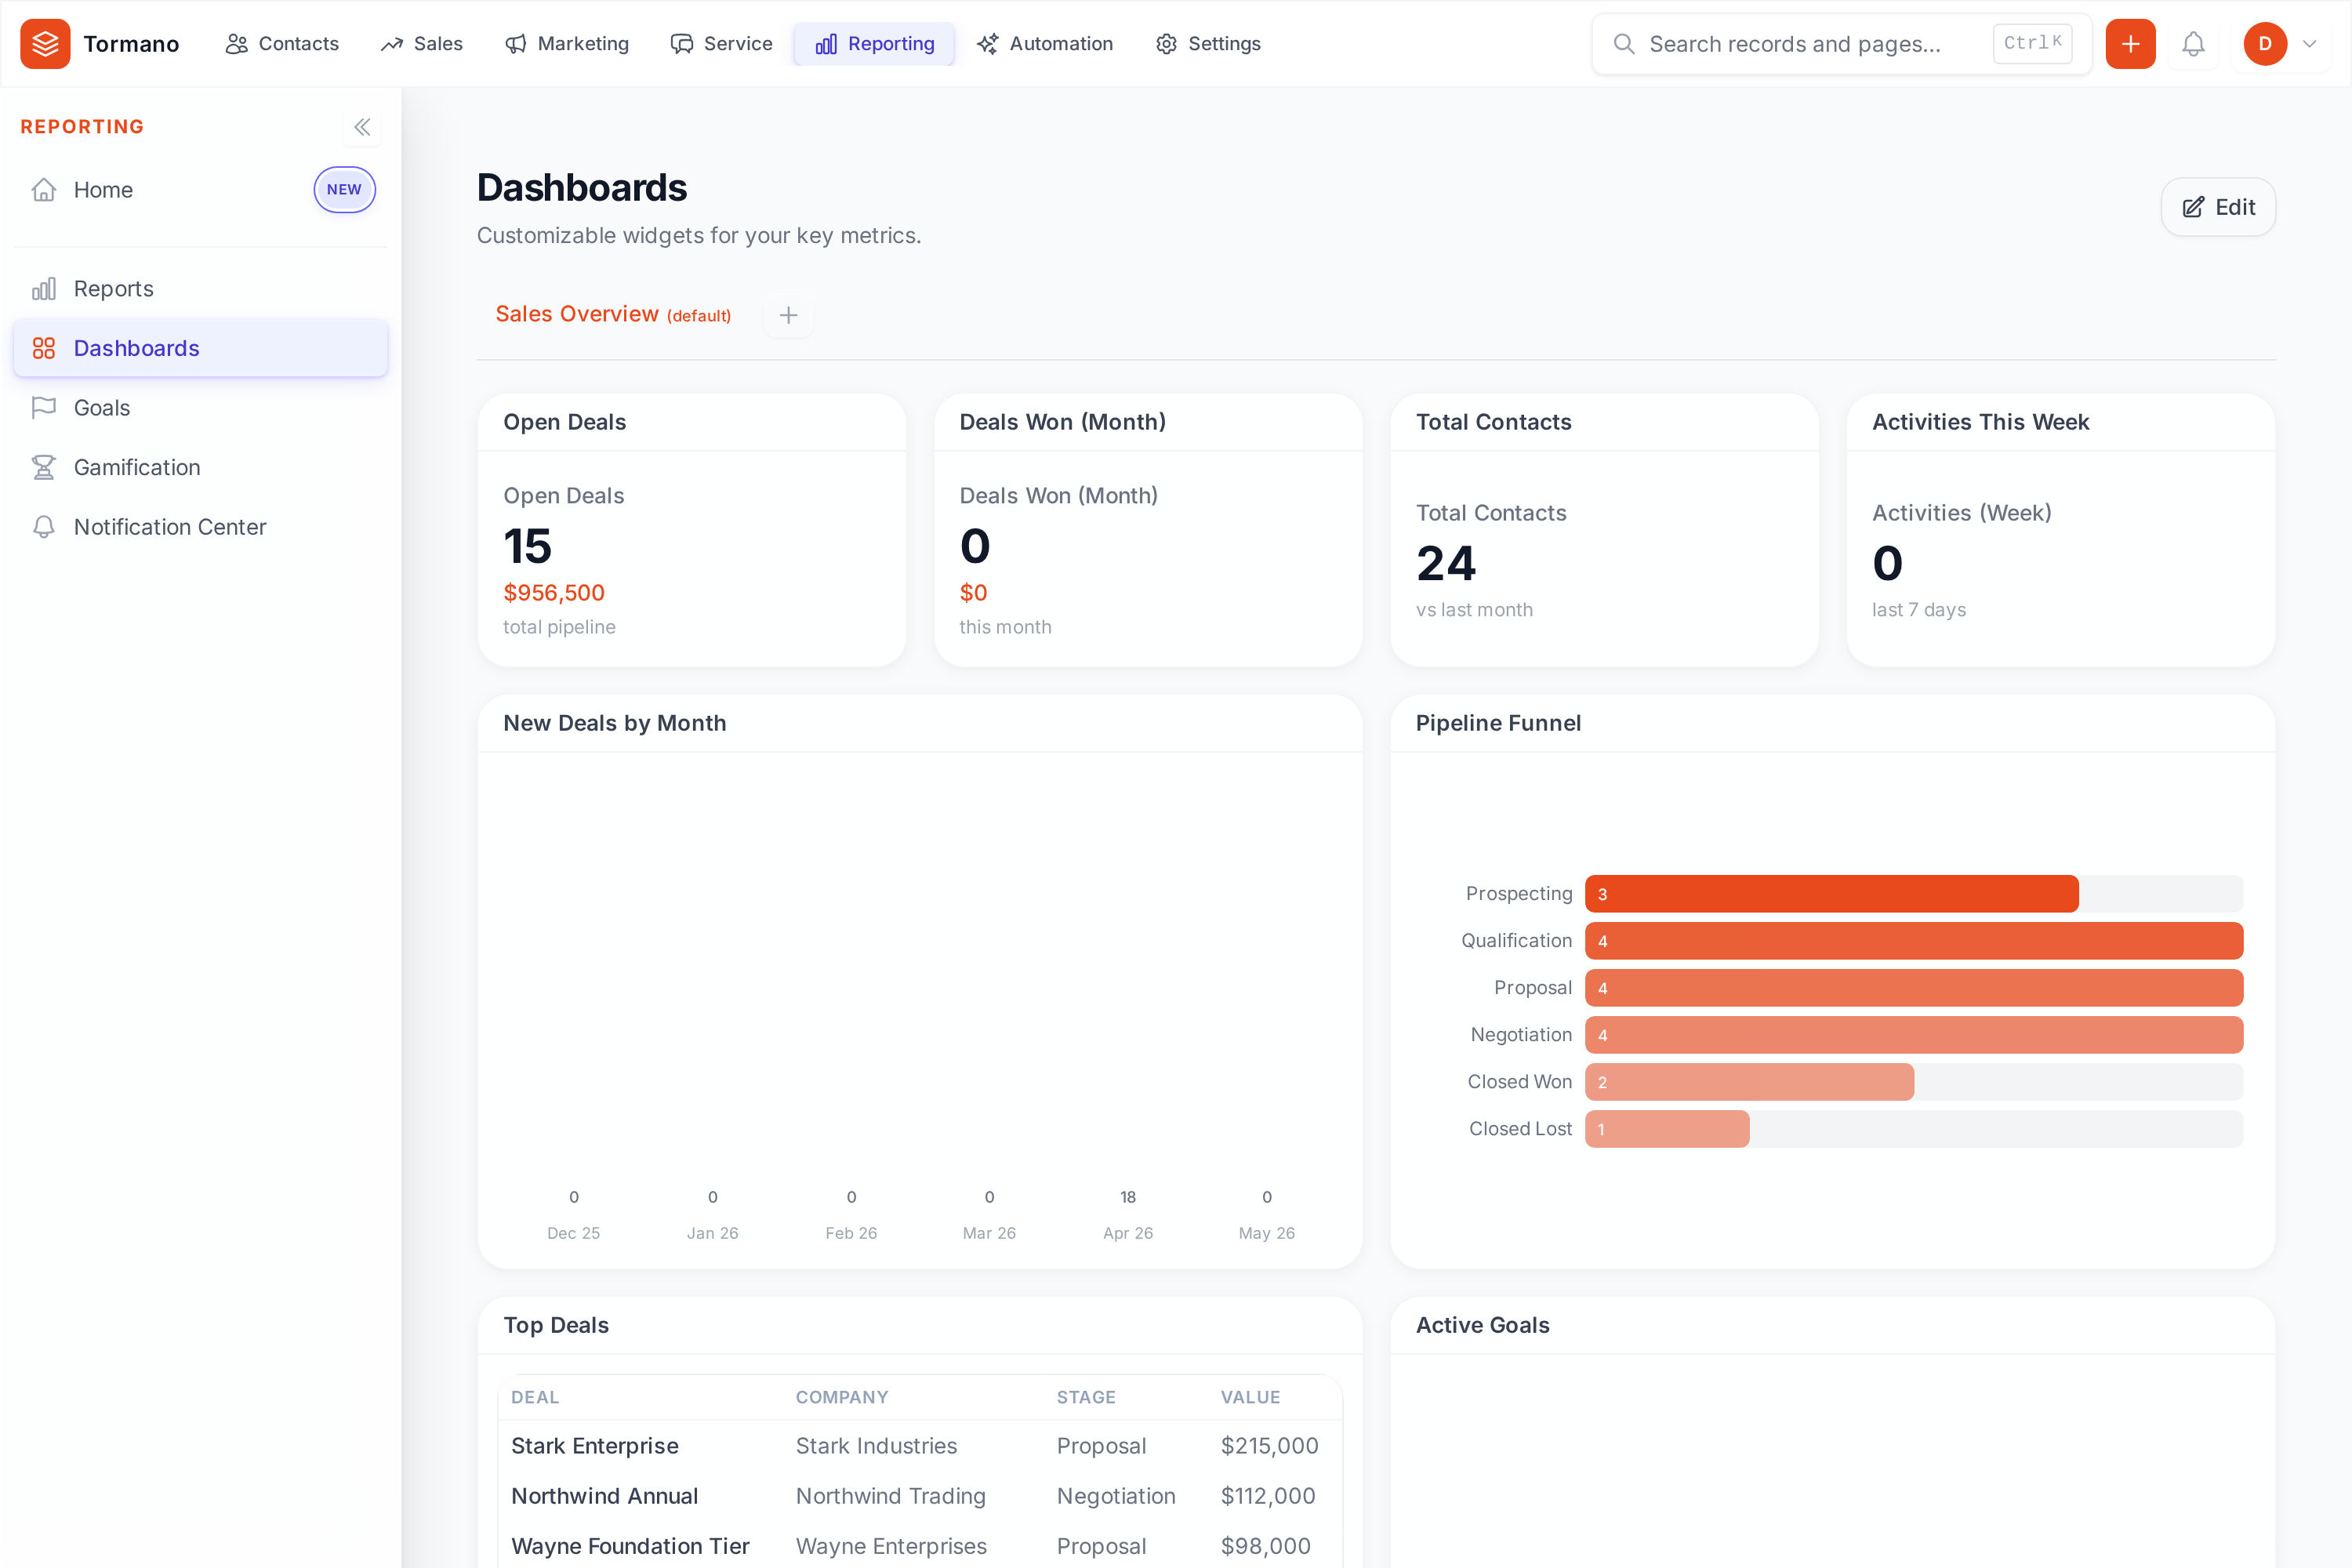Viewport: 2352px width, 1568px height.
Task: Open the Stark Enterprise deal
Action: [x=594, y=1446]
